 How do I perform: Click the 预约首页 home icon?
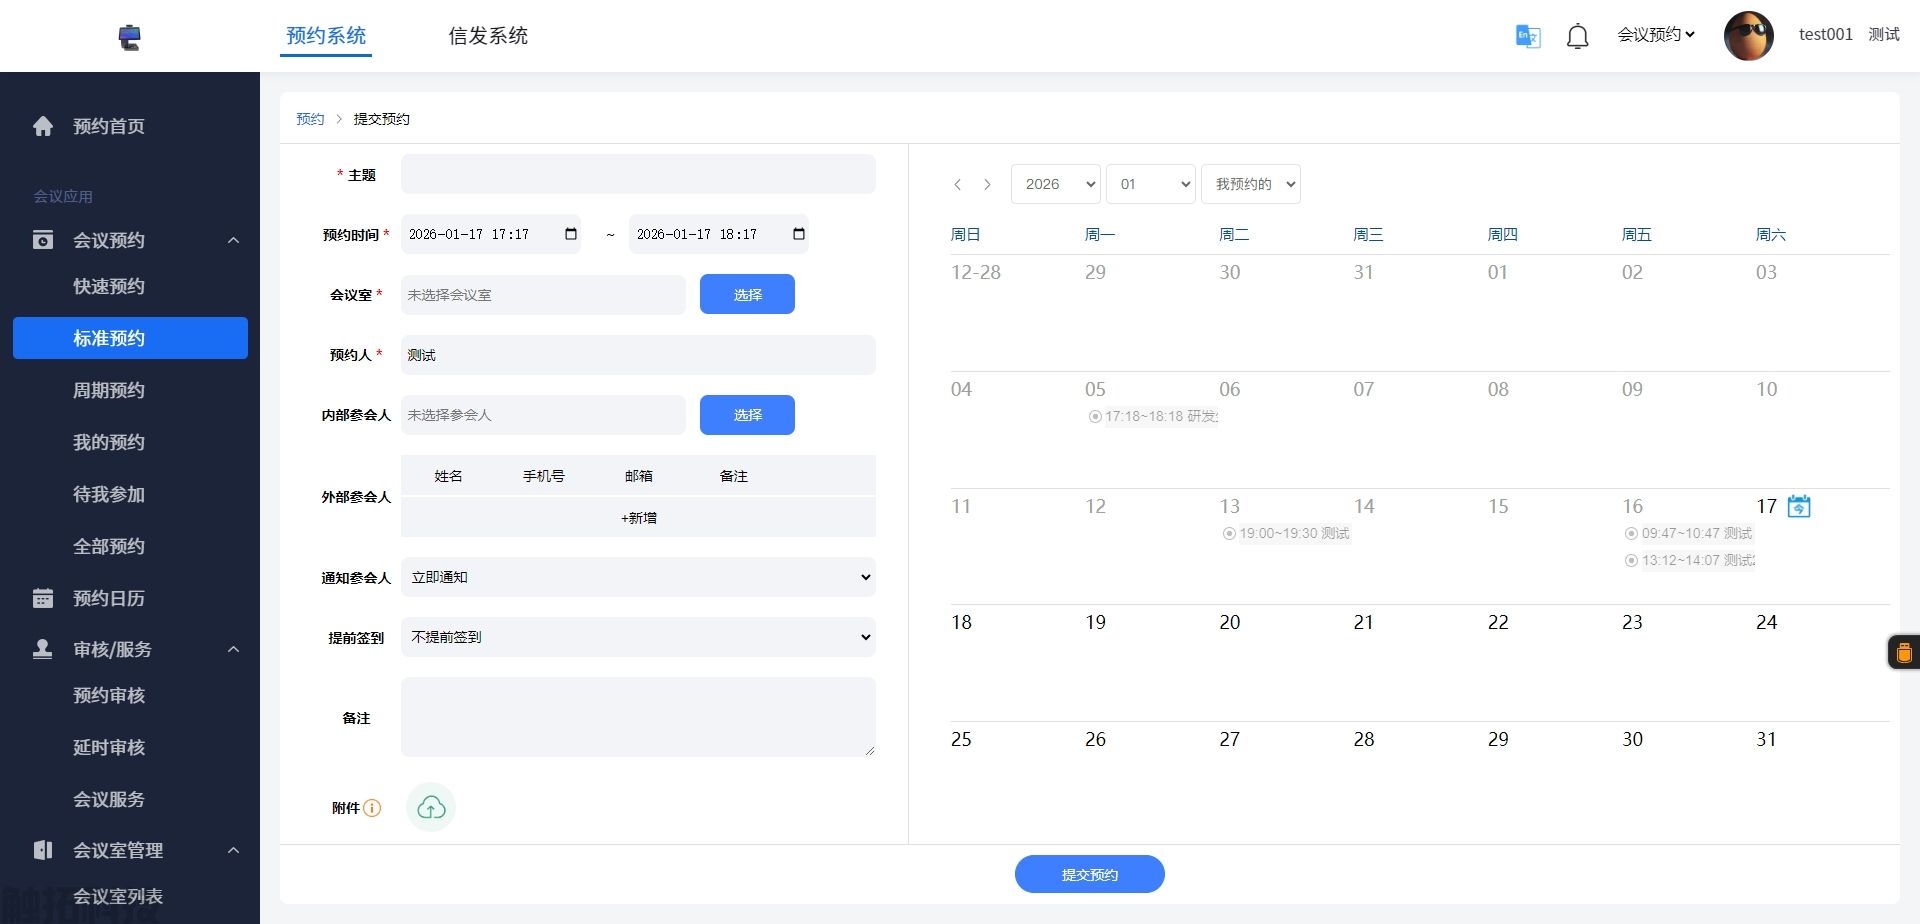(42, 126)
